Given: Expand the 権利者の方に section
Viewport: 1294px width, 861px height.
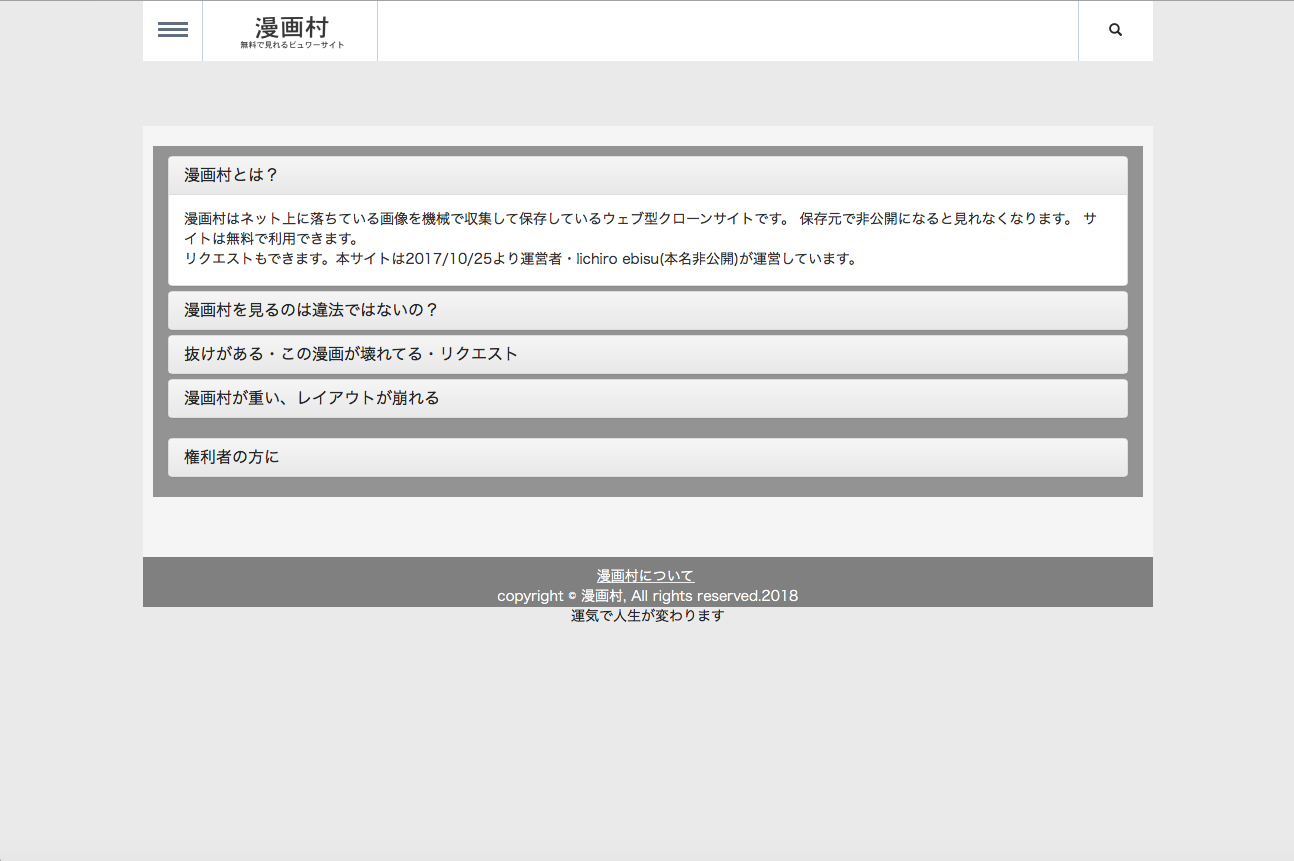Looking at the screenshot, I should point(648,457).
